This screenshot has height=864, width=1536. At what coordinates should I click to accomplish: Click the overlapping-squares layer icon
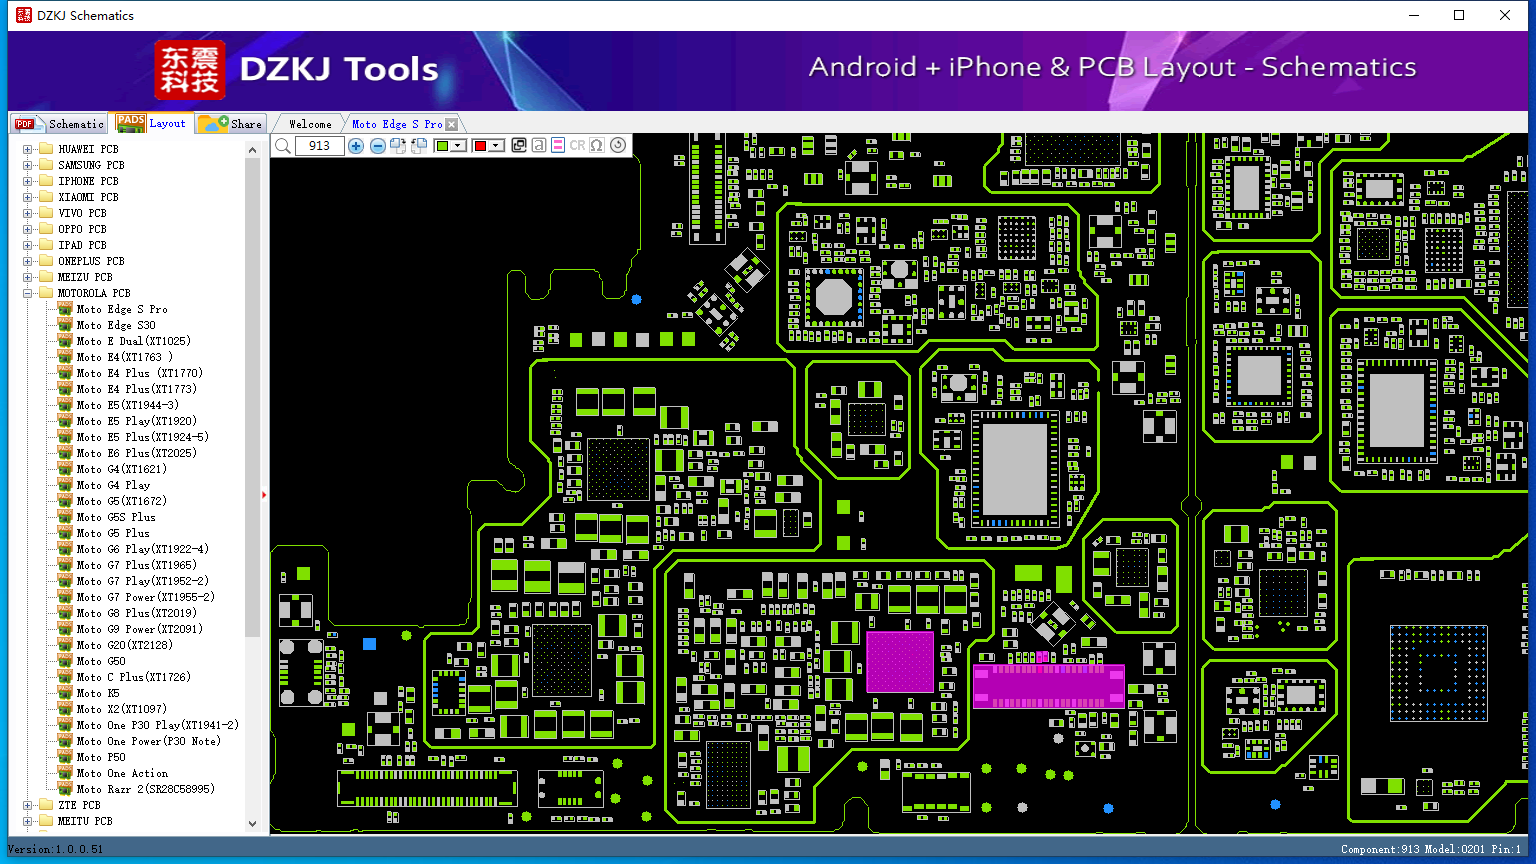[x=519, y=145]
